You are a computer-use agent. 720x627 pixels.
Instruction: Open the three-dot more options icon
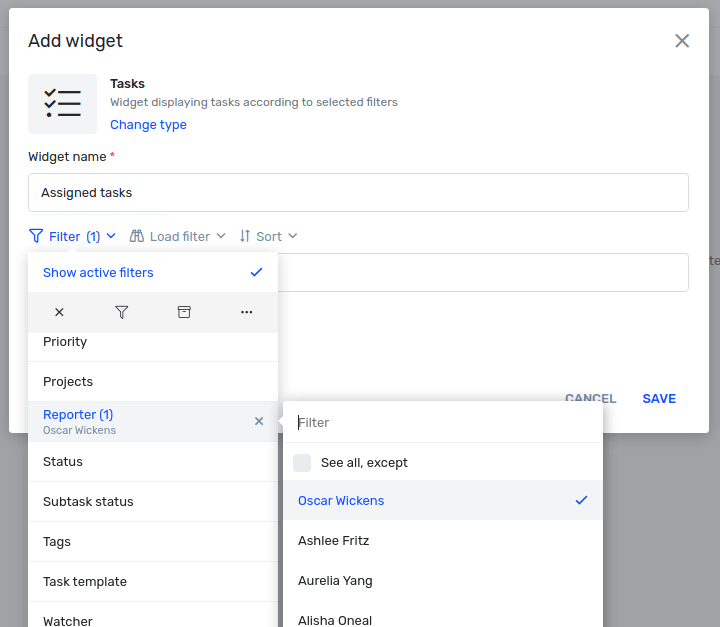coord(247,312)
